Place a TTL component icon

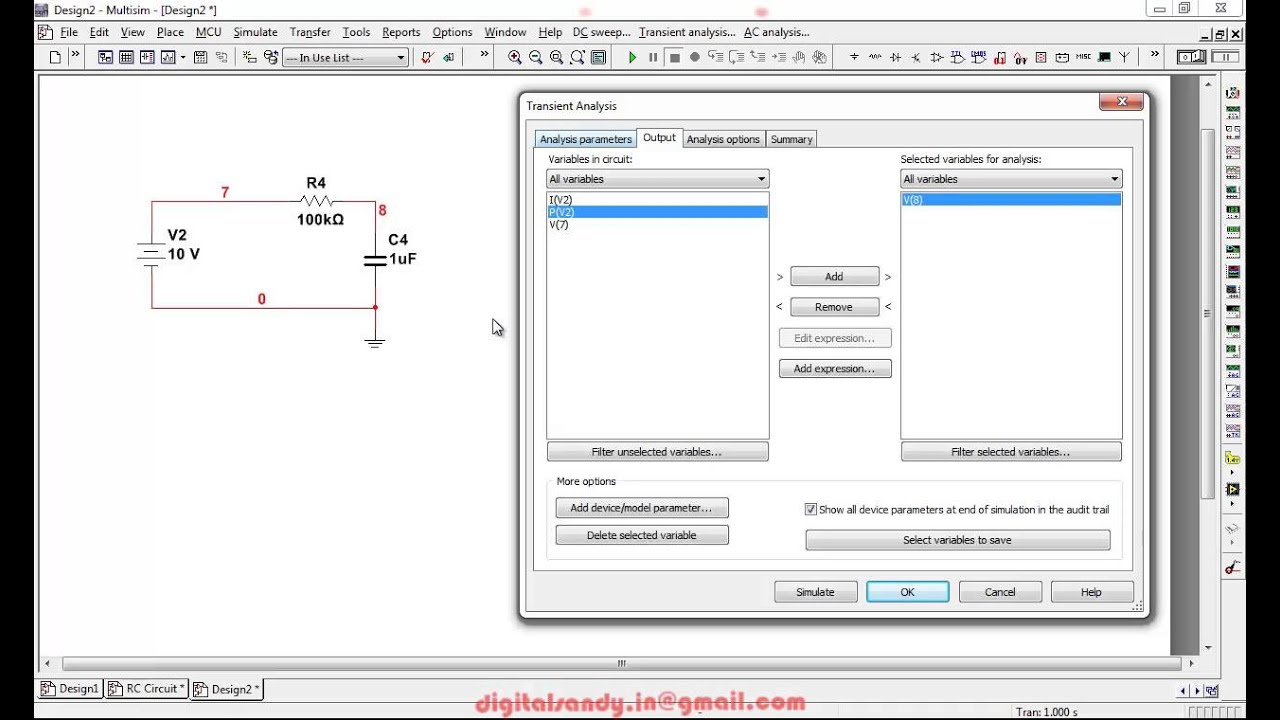point(958,58)
